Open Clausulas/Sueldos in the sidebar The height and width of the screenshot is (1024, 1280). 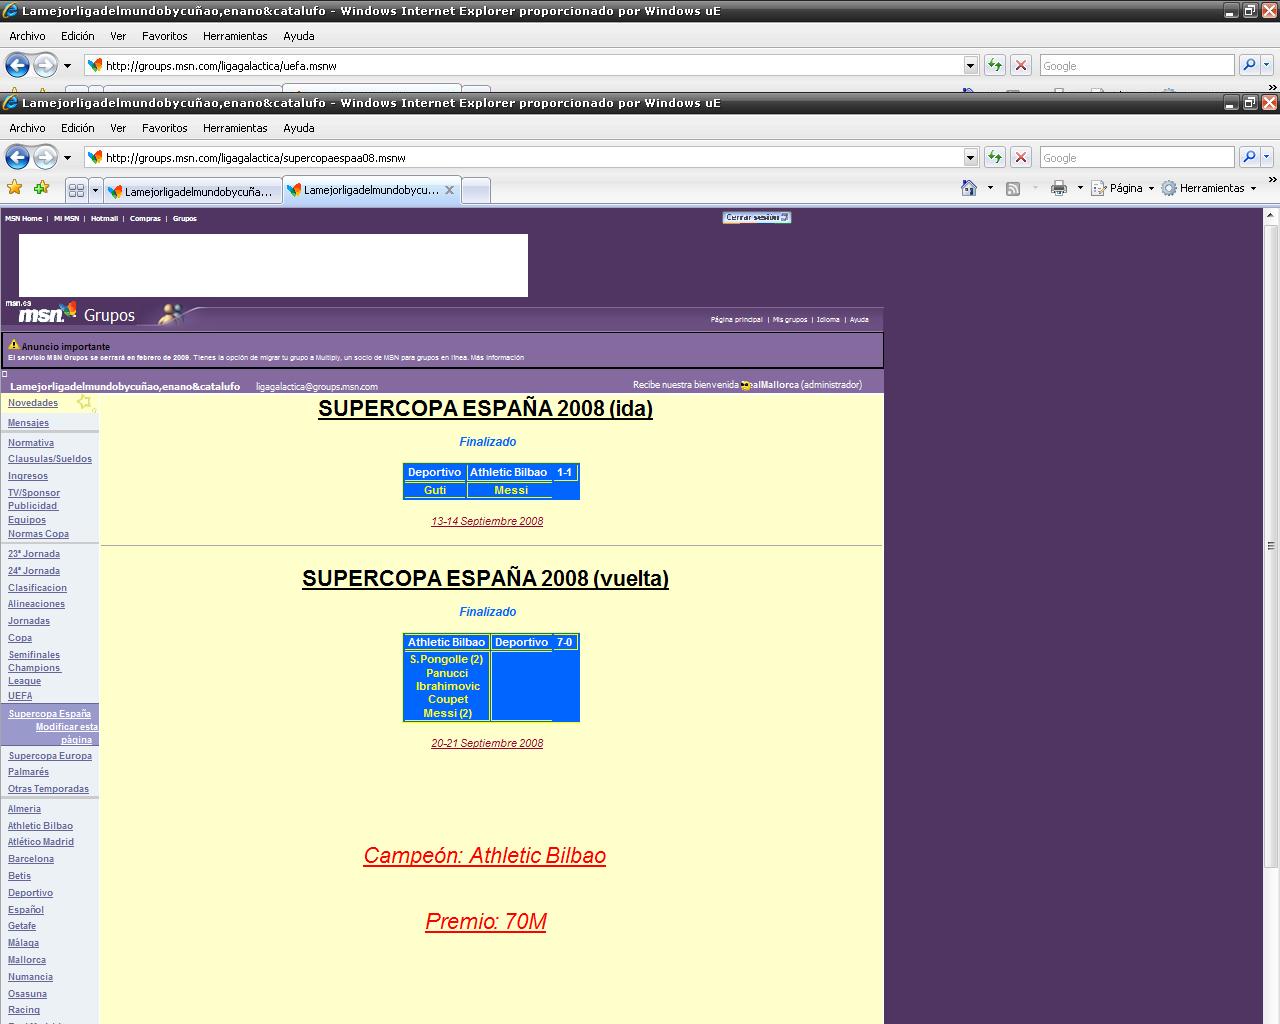[x=50, y=459]
